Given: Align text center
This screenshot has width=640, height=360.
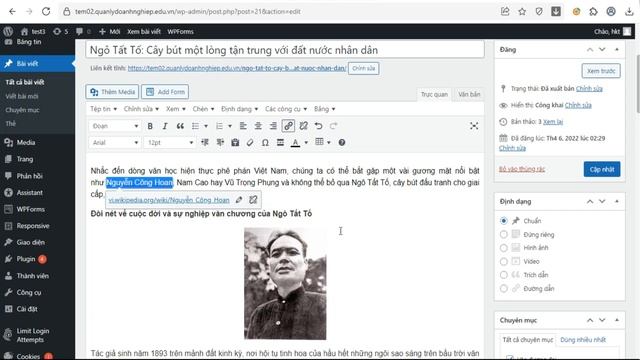Looking at the screenshot, I should [x=258, y=126].
